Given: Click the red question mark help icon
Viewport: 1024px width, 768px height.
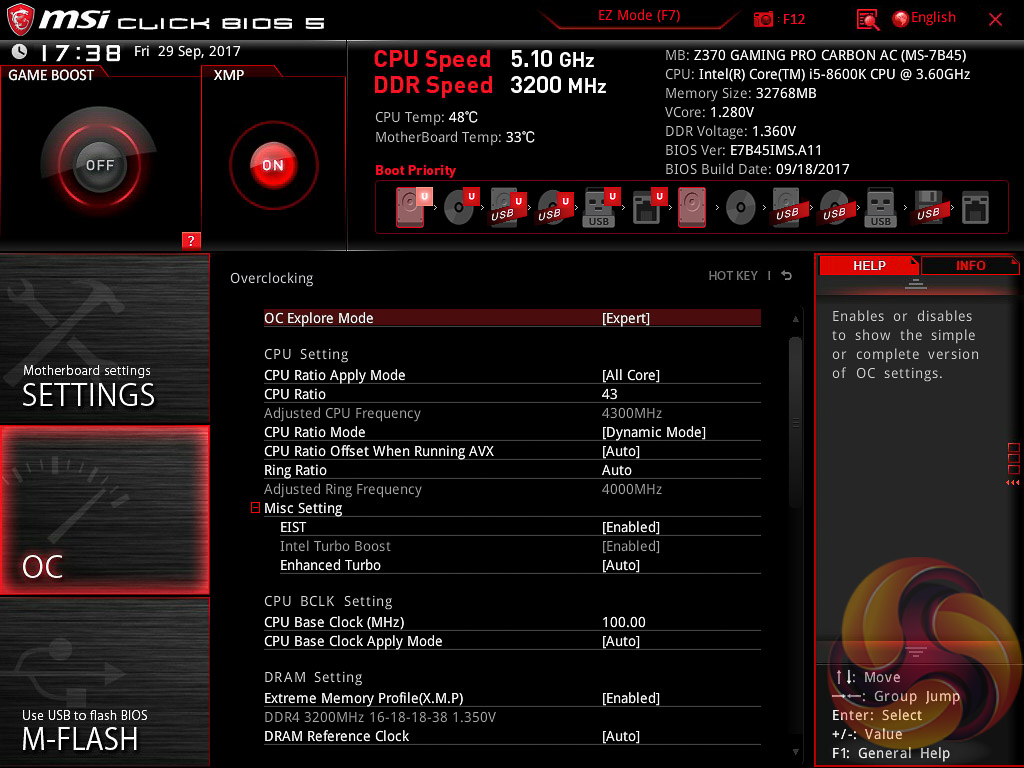Looking at the screenshot, I should [x=191, y=240].
